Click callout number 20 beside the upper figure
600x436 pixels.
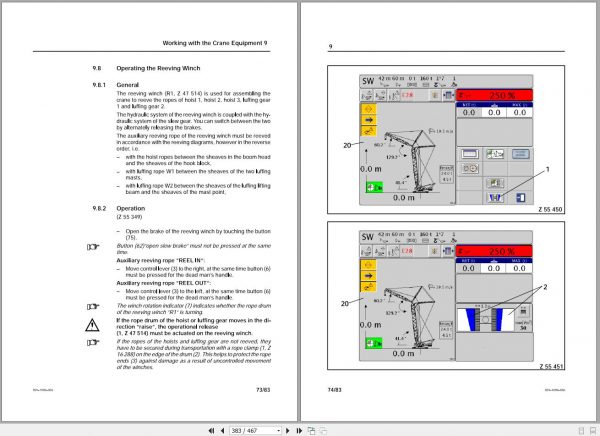(x=347, y=145)
